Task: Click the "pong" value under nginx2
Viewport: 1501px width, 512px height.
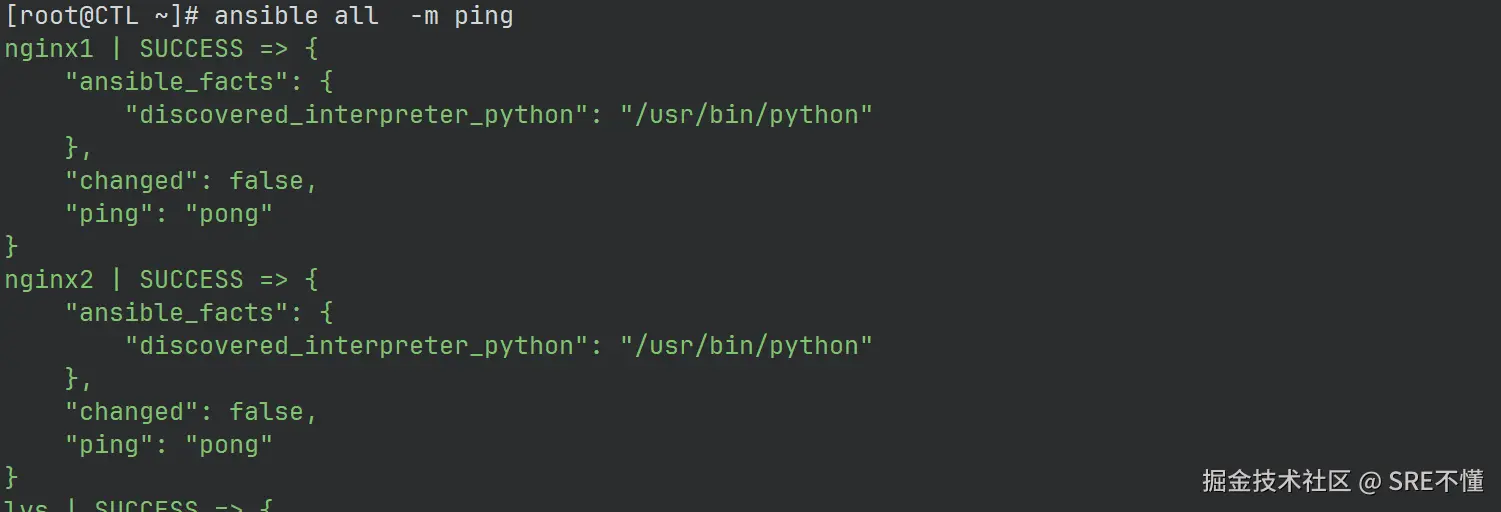Action: (x=229, y=445)
